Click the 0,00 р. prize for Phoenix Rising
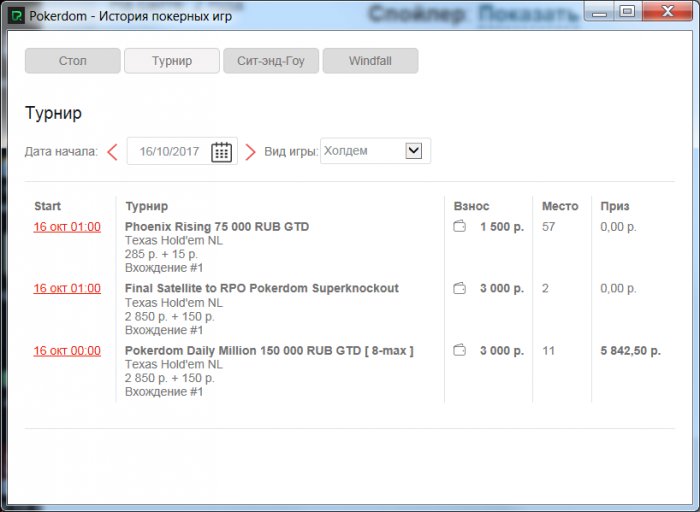Viewport: 700px width, 512px height. [618, 227]
